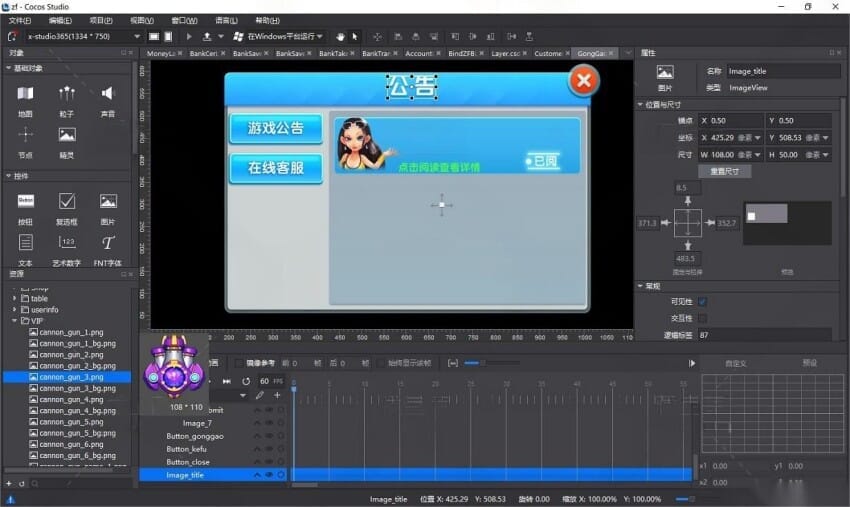This screenshot has width=850, height=507.
Task: Pick the Button (按钮) widget icon
Action: click(x=25, y=202)
